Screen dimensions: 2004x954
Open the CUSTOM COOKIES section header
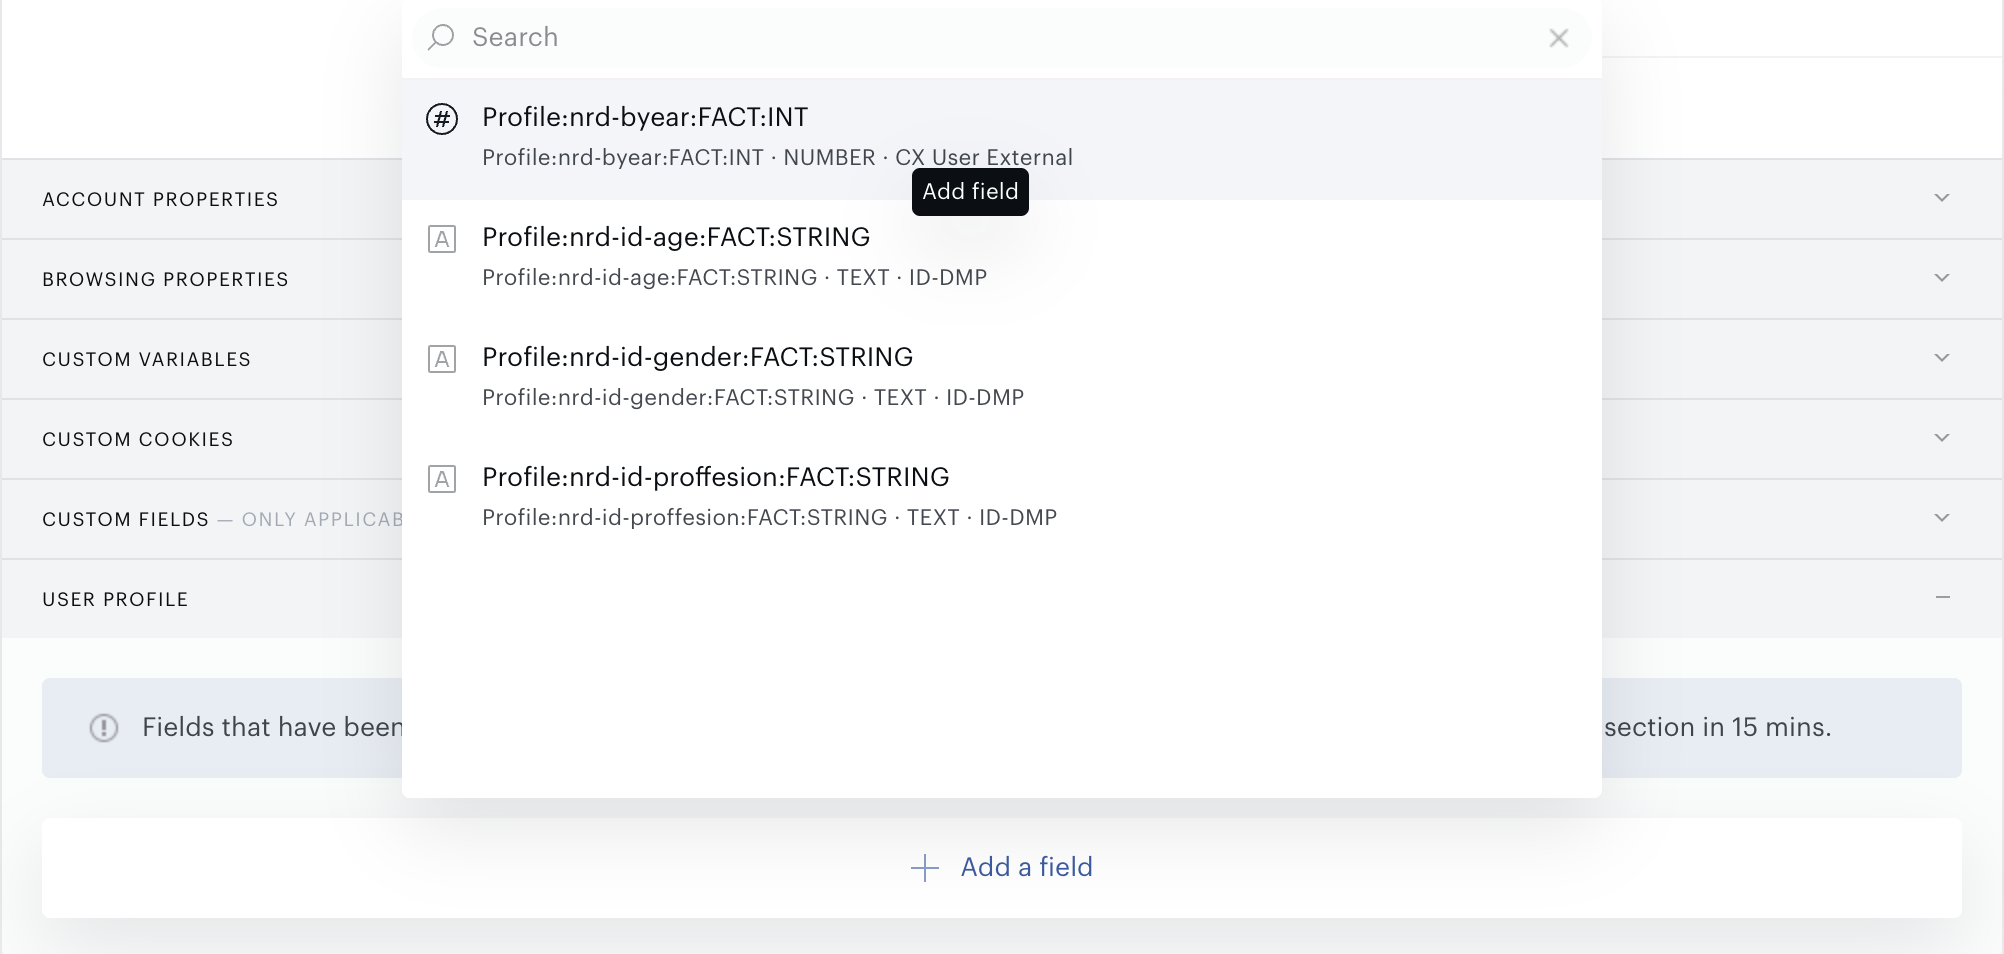click(137, 439)
